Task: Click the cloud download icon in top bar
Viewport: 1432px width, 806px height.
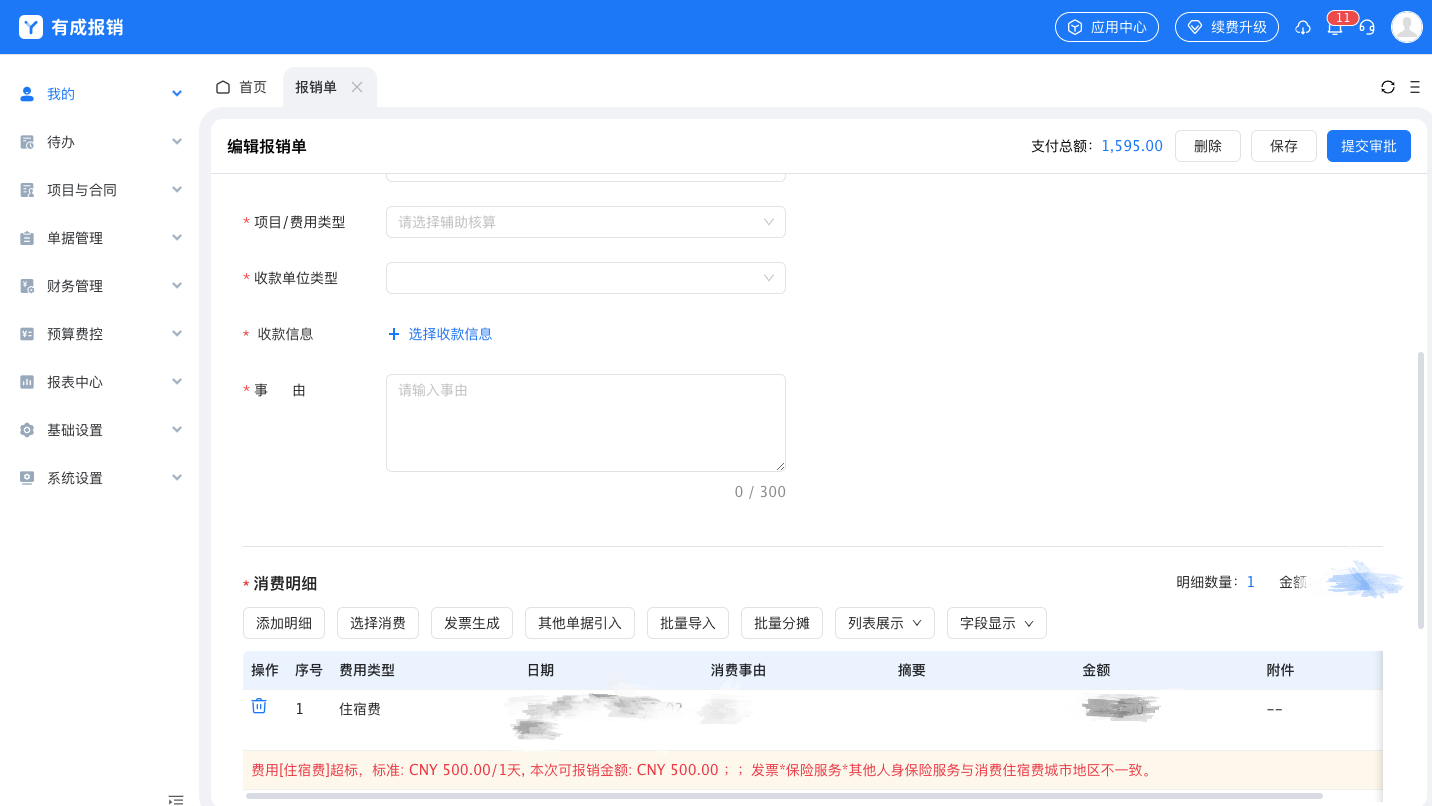Action: pos(1303,27)
